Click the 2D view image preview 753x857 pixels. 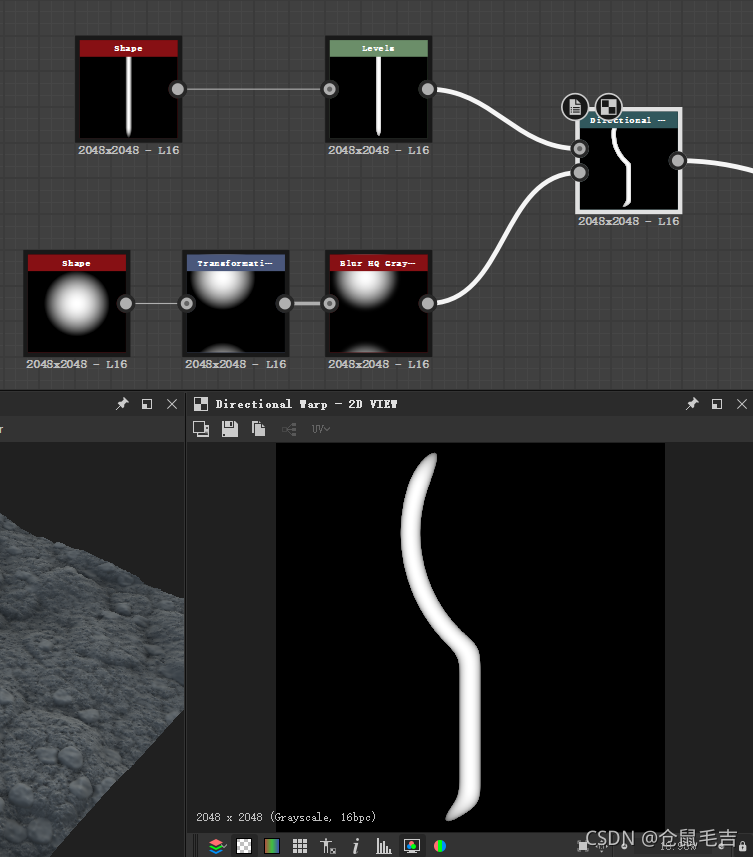click(470, 638)
